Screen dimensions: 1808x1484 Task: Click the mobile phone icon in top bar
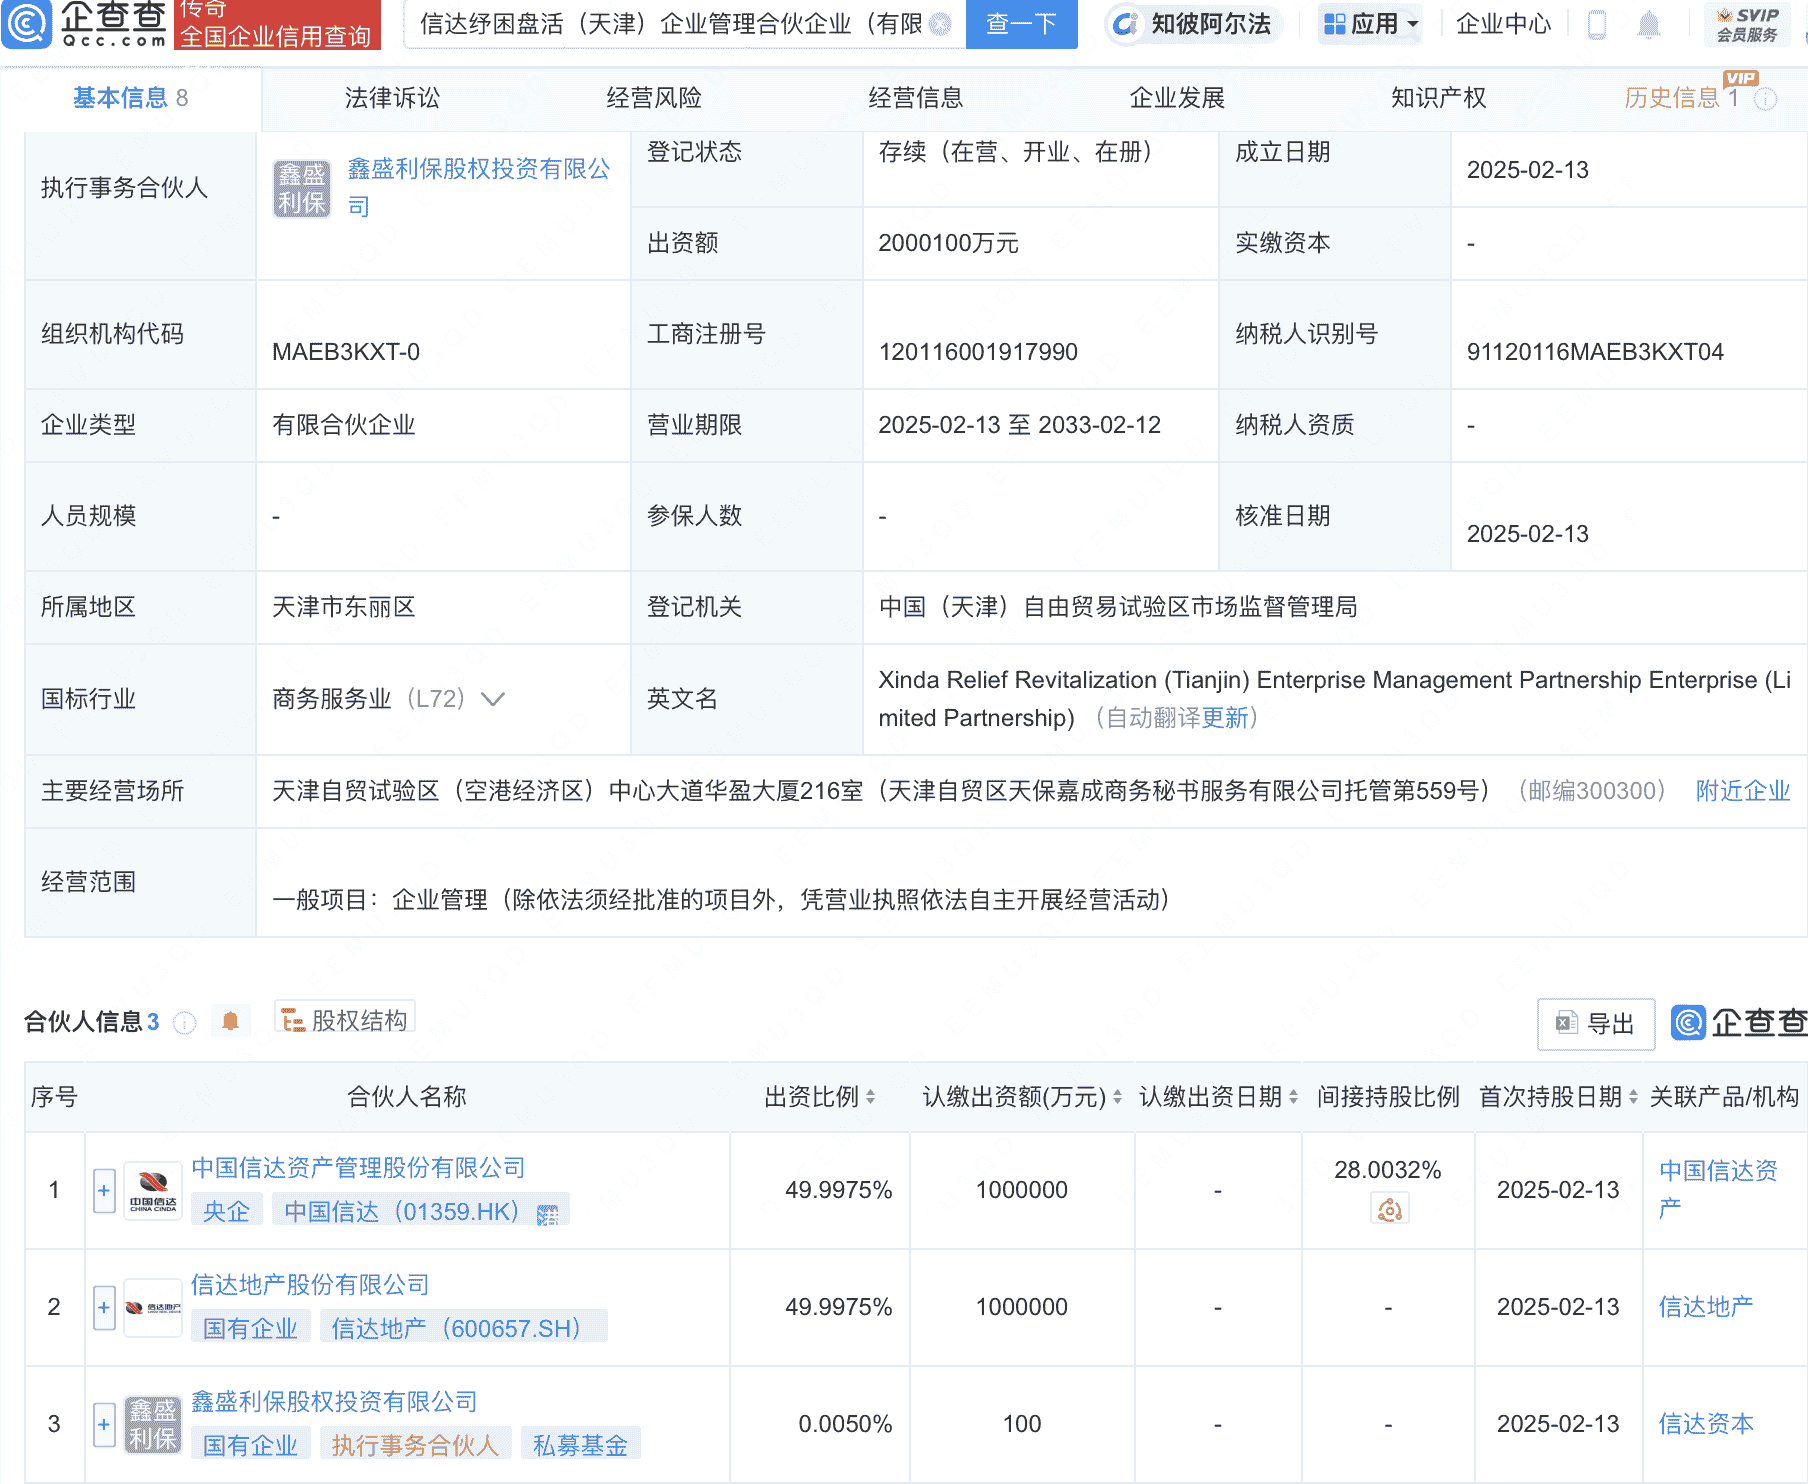[x=1596, y=25]
